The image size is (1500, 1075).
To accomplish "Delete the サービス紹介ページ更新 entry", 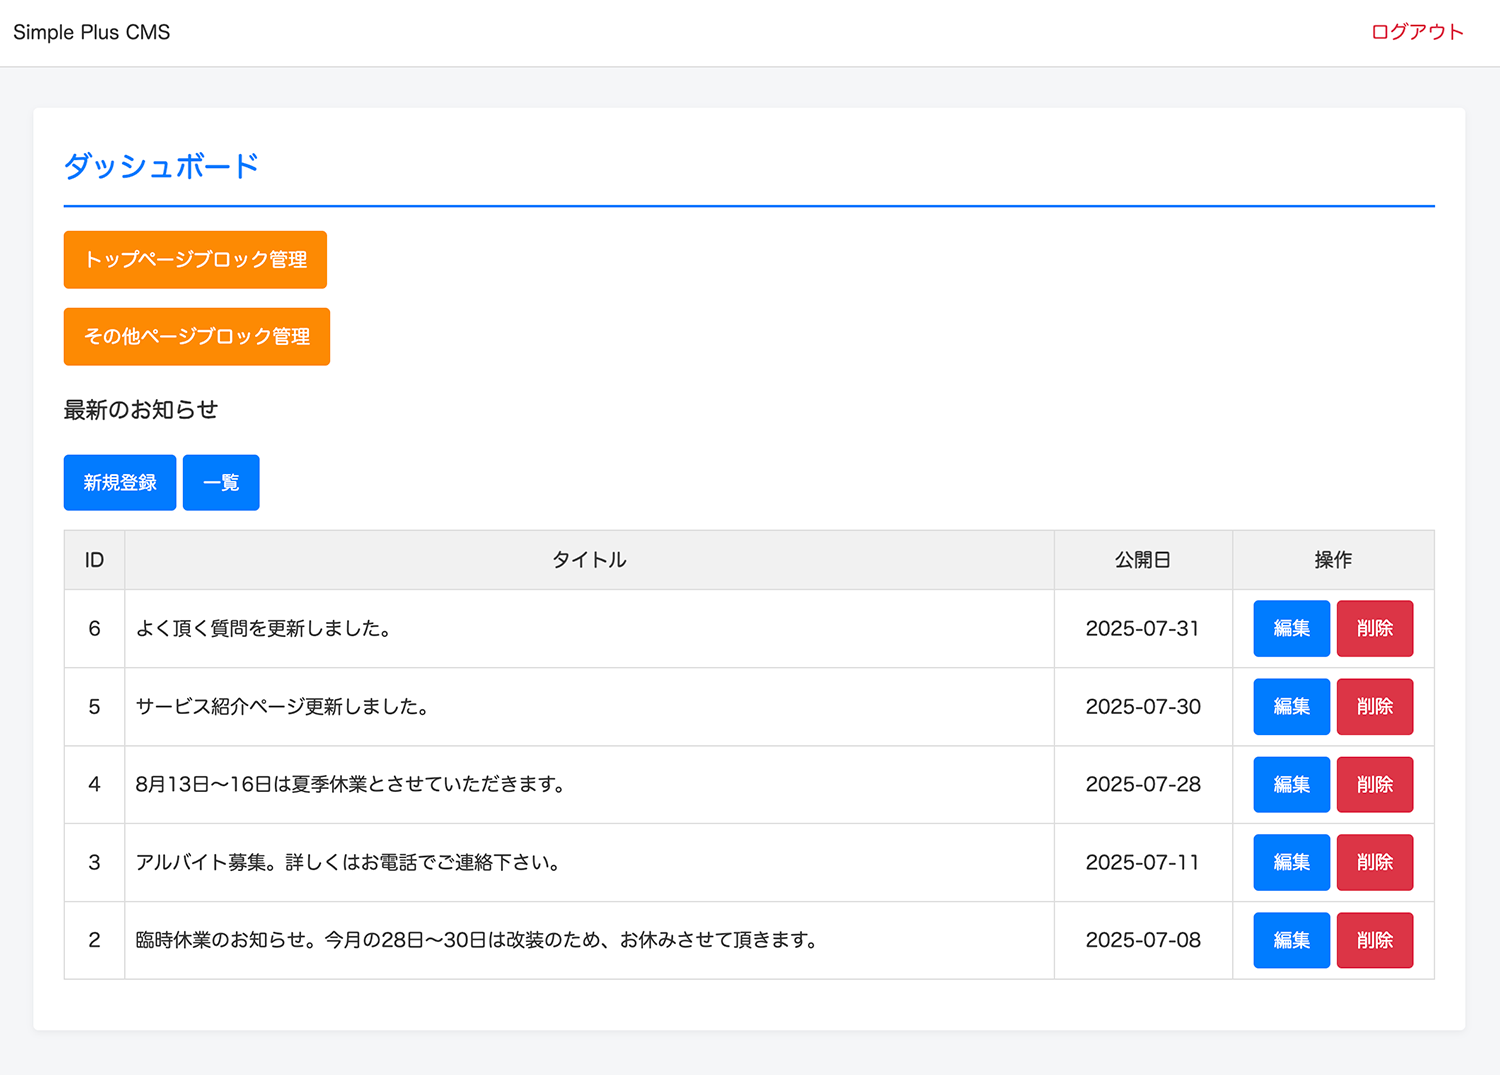I will 1374,707.
